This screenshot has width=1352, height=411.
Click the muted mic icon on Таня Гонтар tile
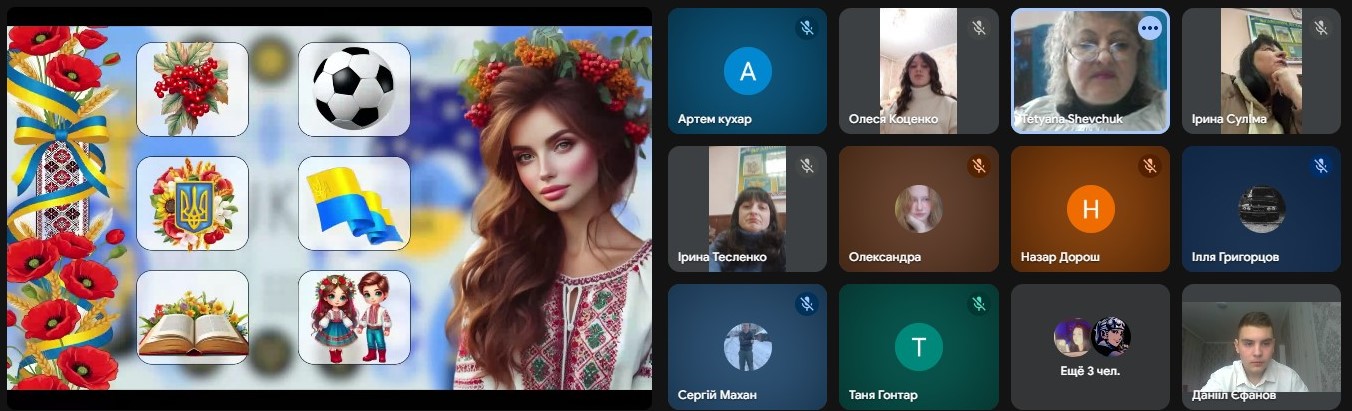(978, 304)
